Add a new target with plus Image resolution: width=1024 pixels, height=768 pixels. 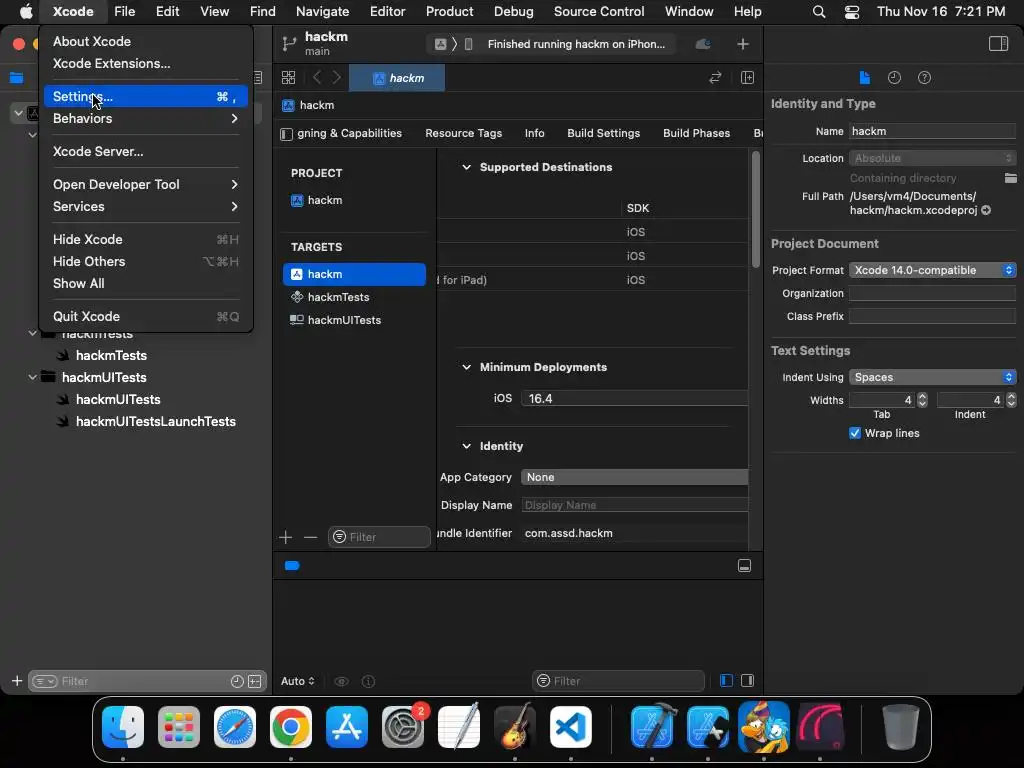[x=285, y=537]
